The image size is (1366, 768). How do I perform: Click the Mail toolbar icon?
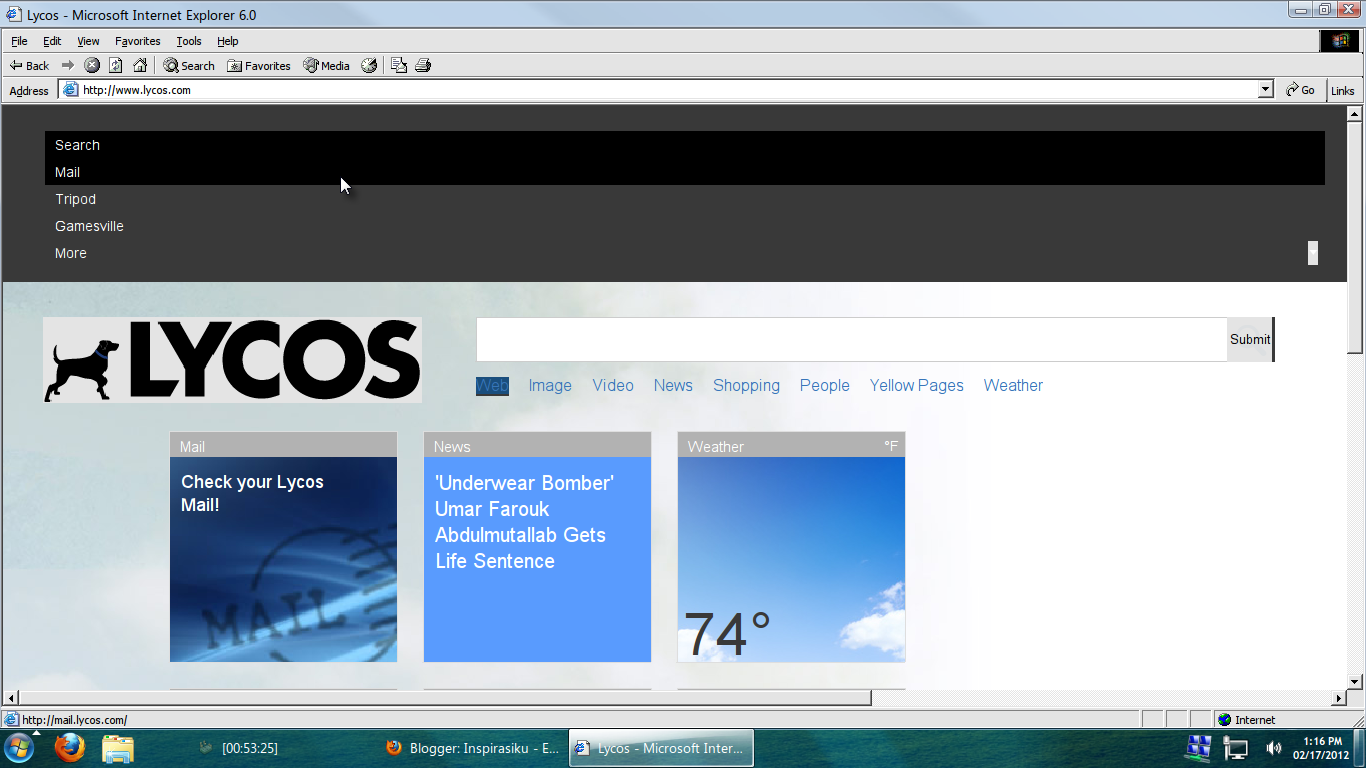[x=399, y=65]
